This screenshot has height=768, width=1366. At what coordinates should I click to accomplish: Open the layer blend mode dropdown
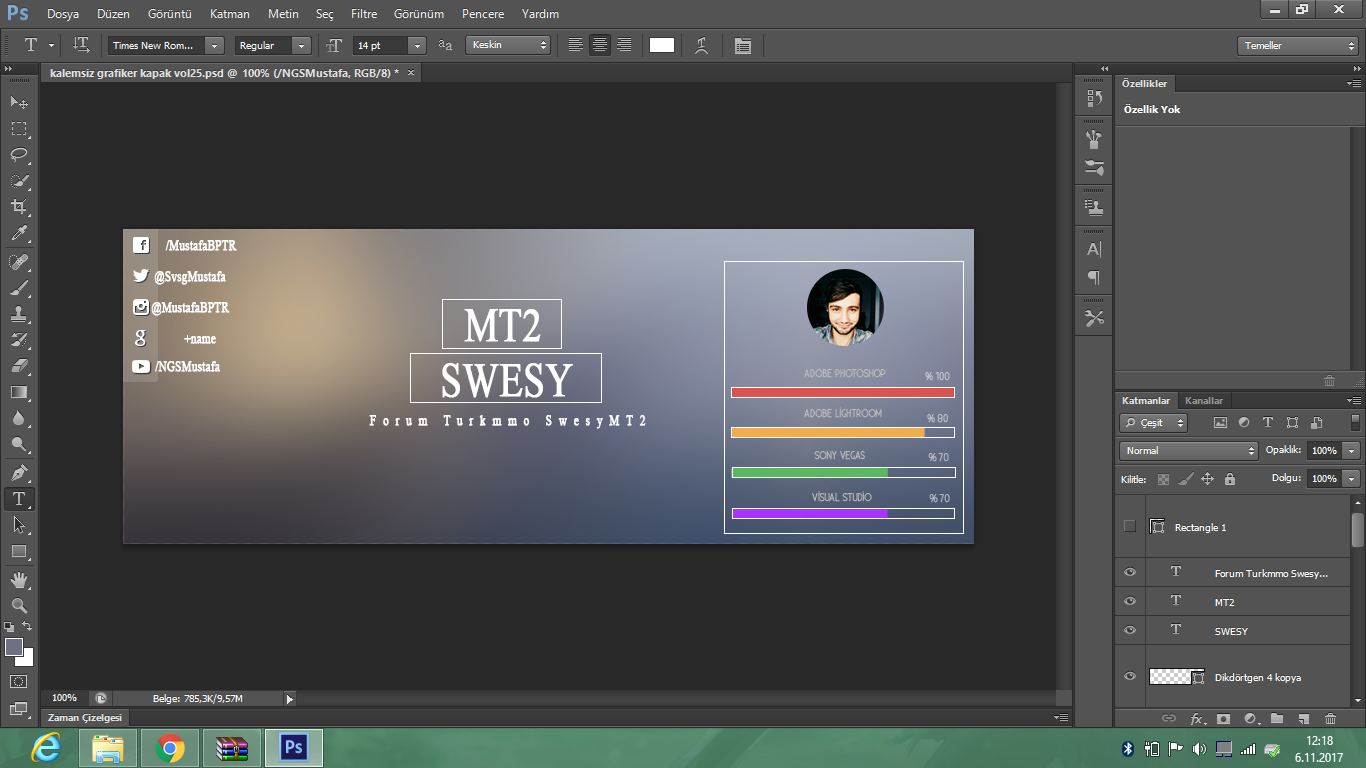[x=1188, y=451]
